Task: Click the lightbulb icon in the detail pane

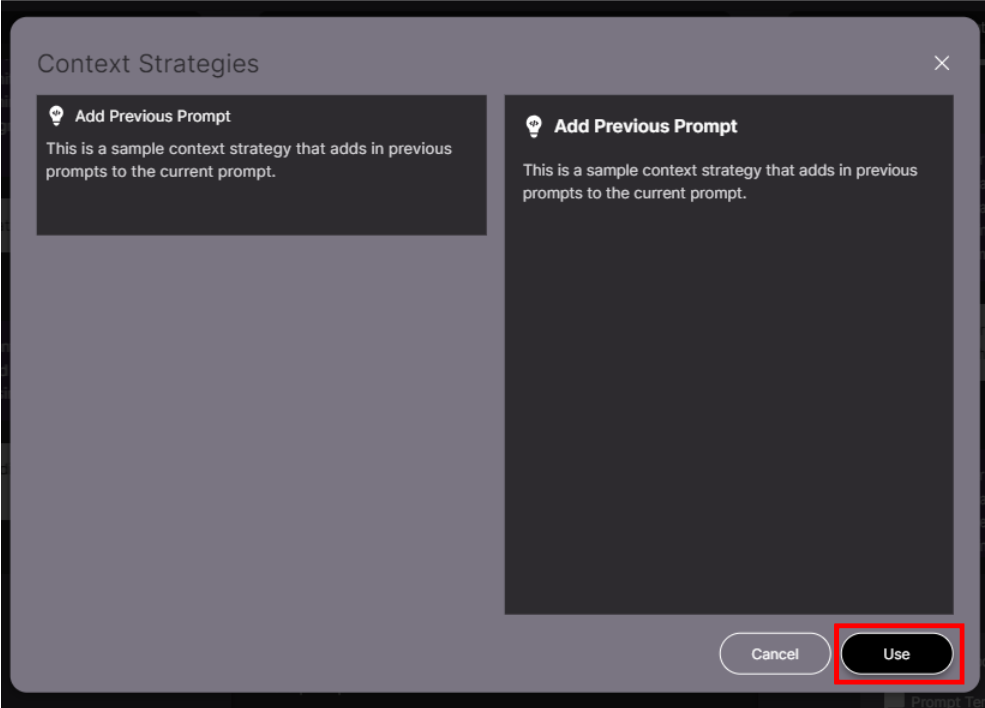Action: [x=534, y=126]
